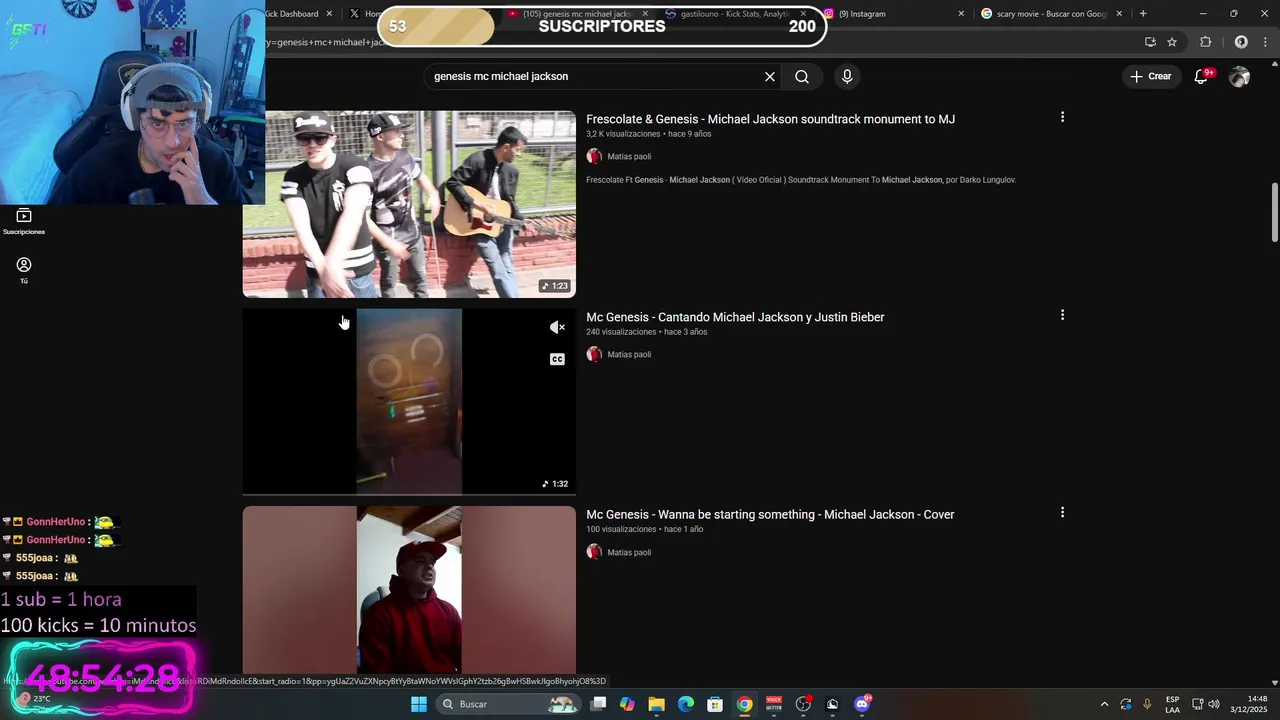Image resolution: width=1280 pixels, height=720 pixels.
Task: Click the Crear button
Action: tap(1151, 76)
